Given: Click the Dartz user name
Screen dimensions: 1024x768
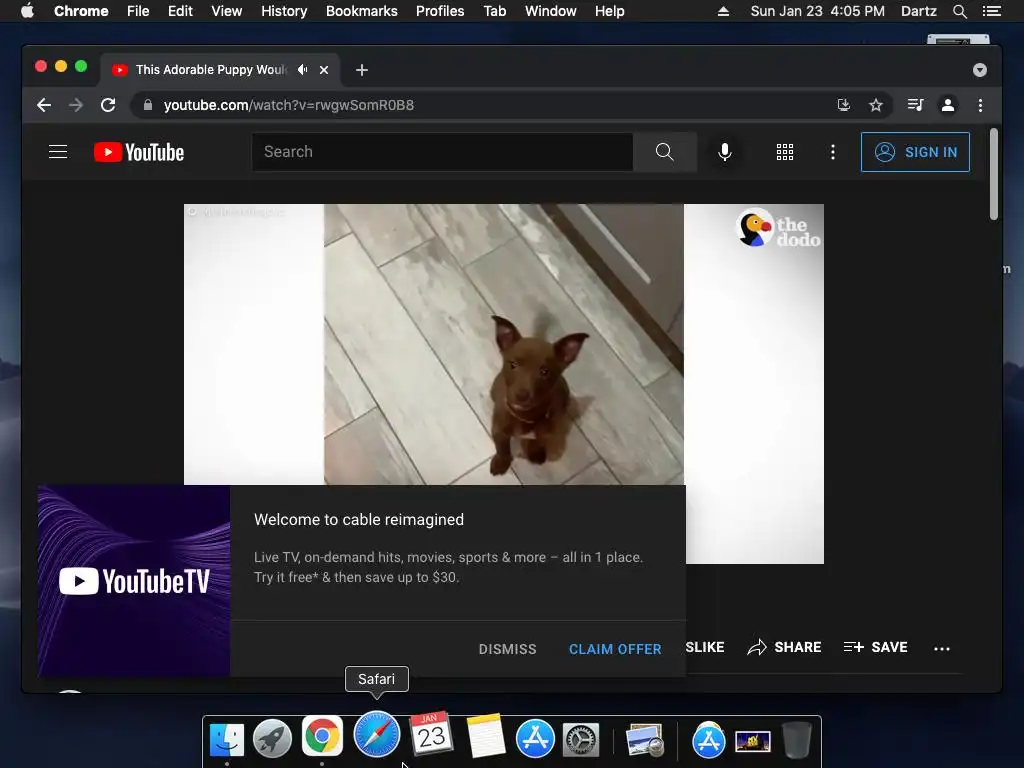Looking at the screenshot, I should (918, 11).
